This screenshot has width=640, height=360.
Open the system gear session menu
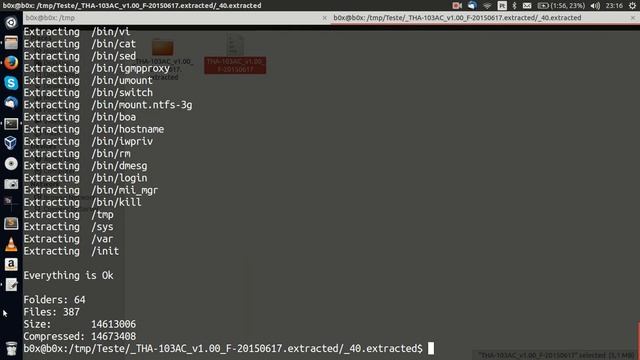[x=632, y=5]
